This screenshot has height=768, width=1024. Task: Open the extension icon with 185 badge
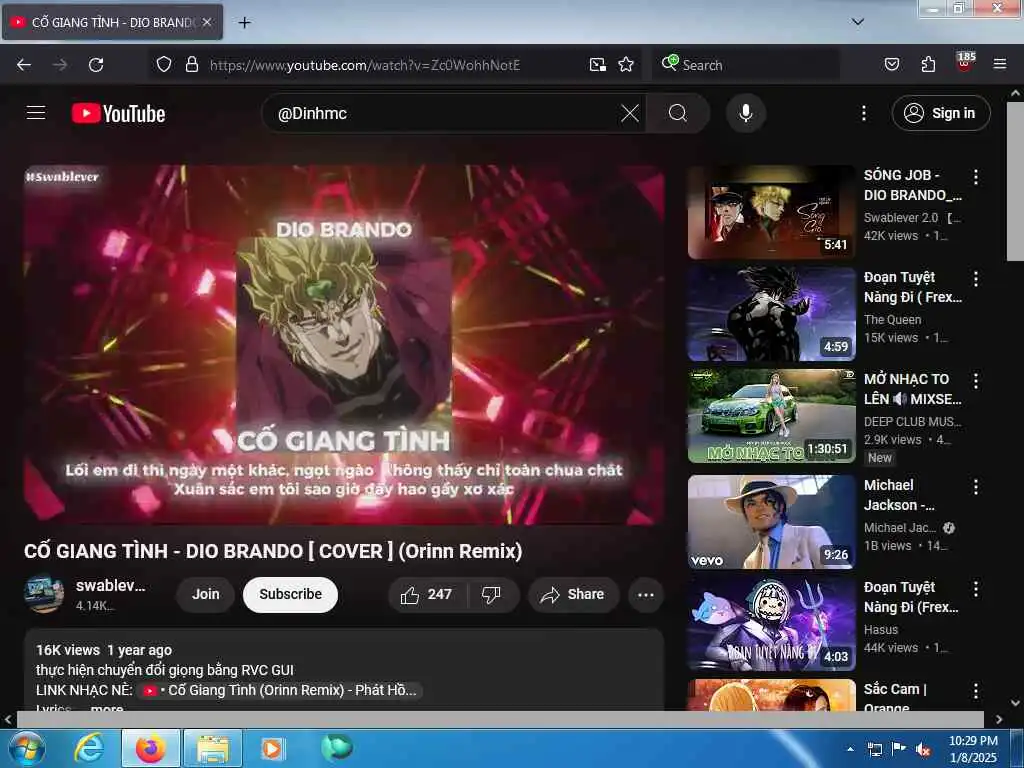965,62
